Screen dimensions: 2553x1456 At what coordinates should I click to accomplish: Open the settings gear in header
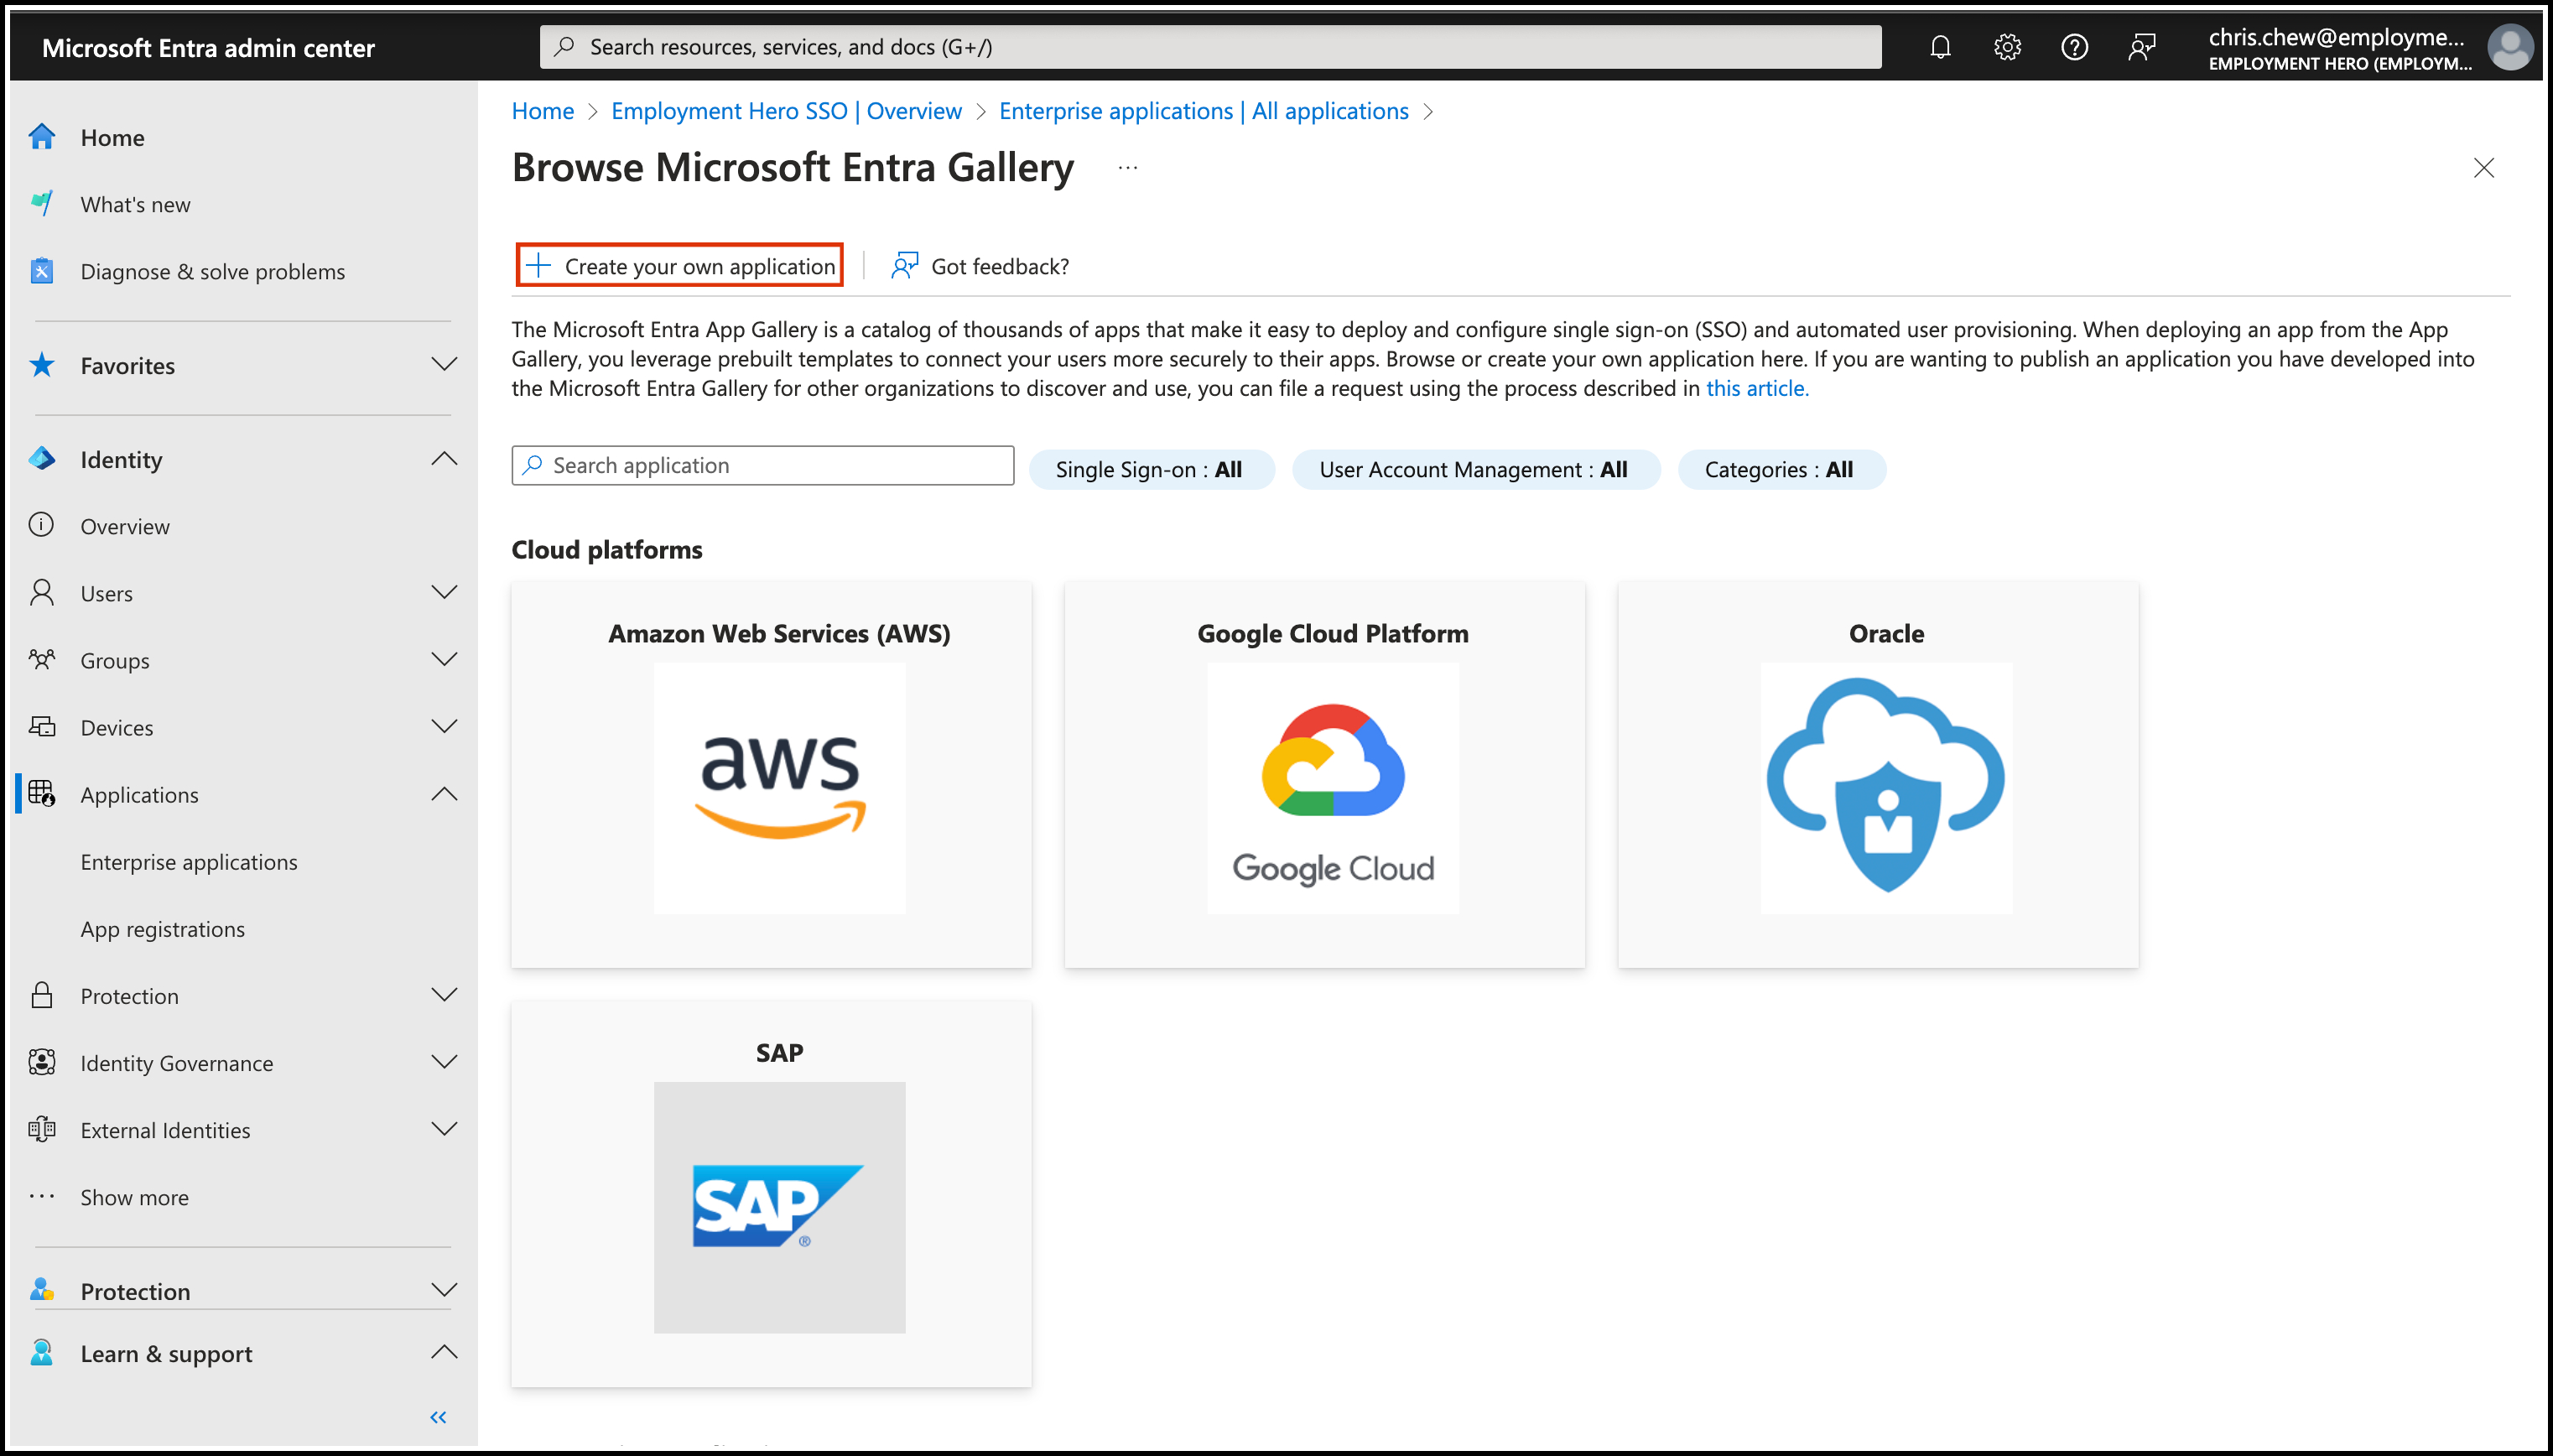pos(2007,47)
